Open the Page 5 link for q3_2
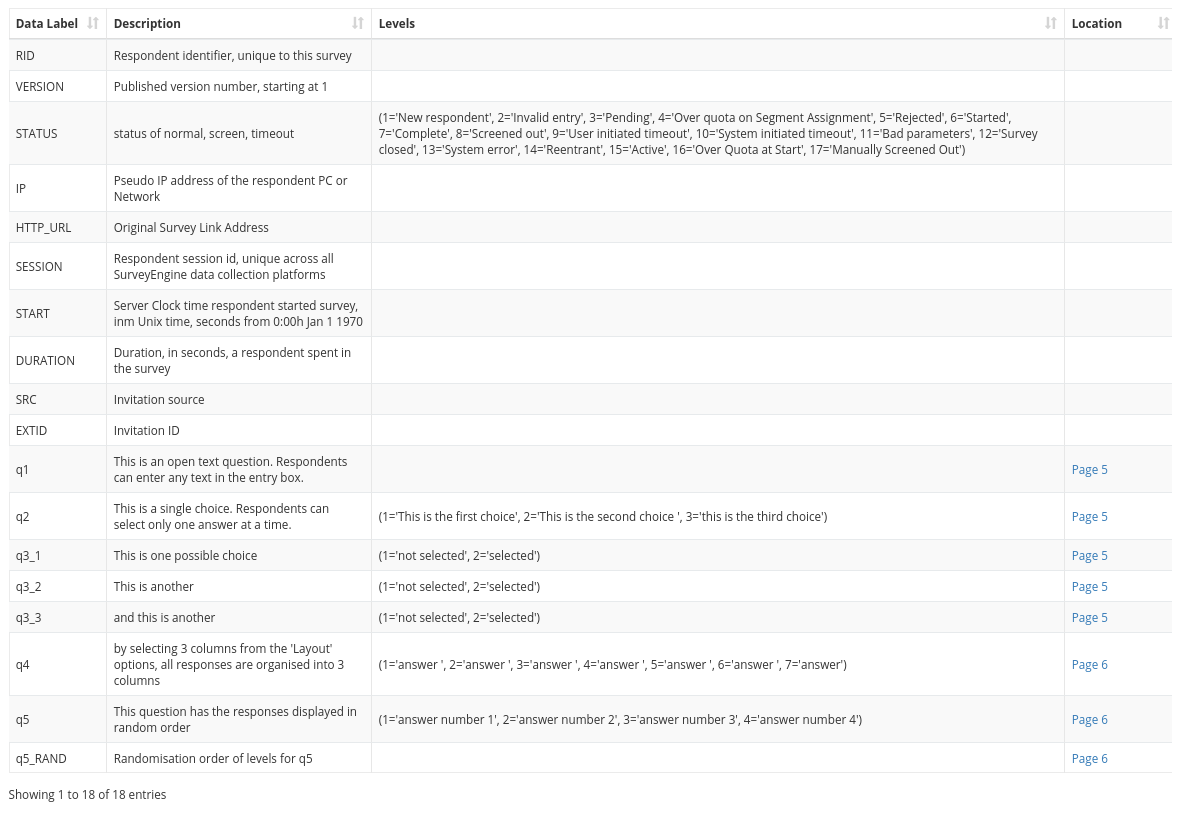This screenshot has height=840, width=1181. click(x=1089, y=586)
